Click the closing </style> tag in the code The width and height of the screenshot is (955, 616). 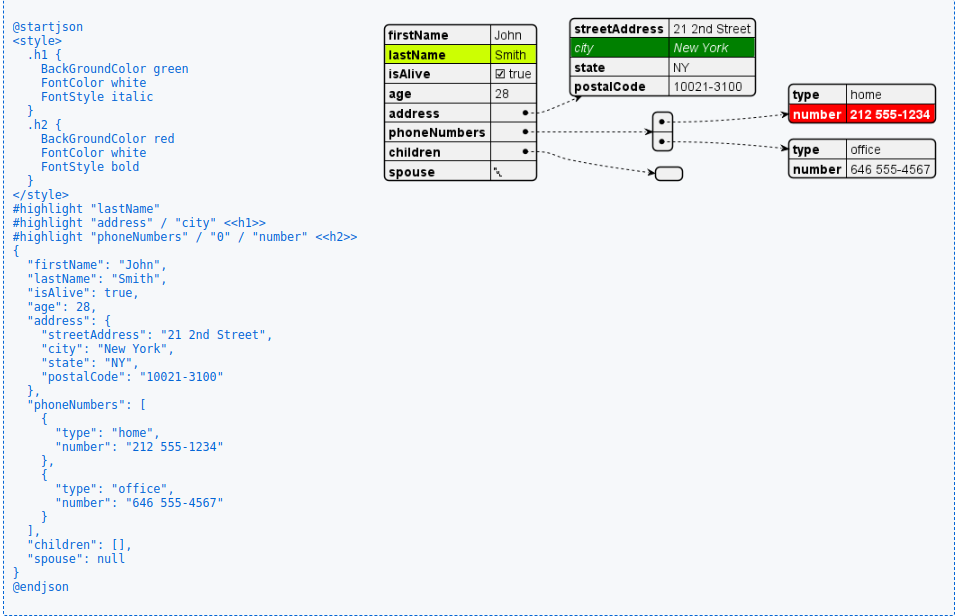40,195
